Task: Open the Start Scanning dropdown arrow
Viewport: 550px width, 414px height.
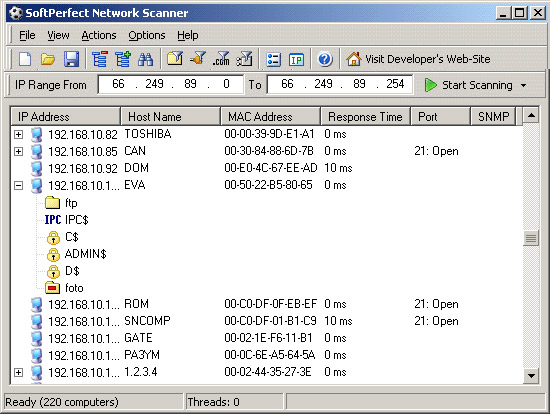Action: [523, 85]
